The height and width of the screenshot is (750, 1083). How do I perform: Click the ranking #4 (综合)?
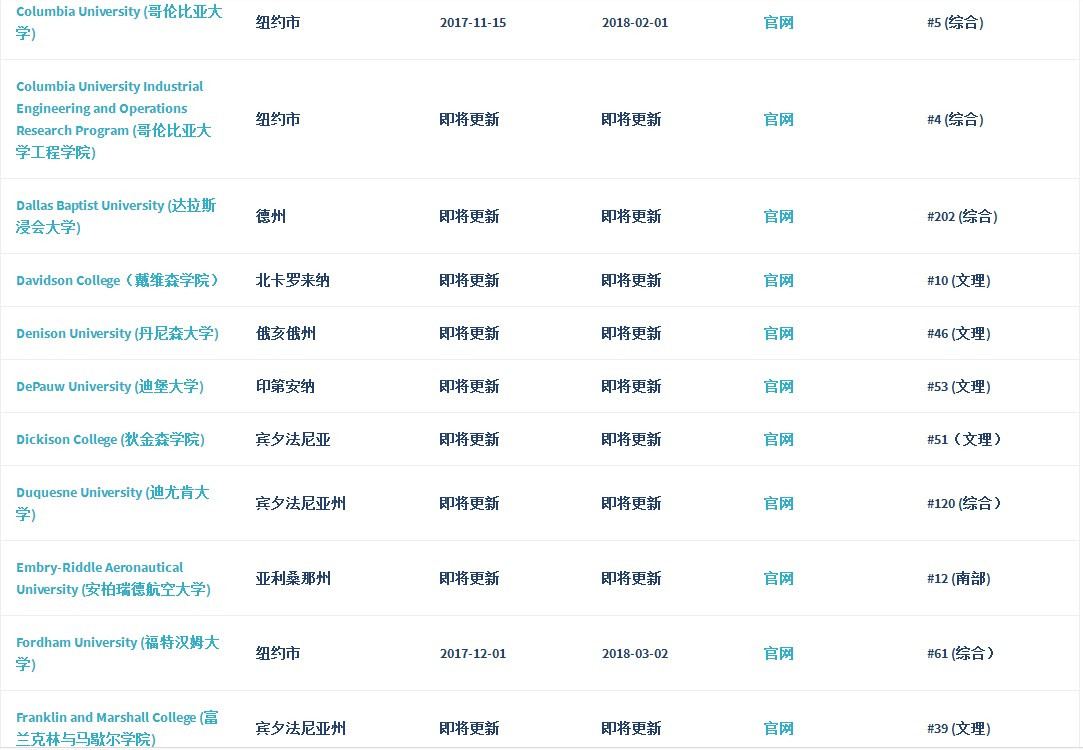[955, 119]
